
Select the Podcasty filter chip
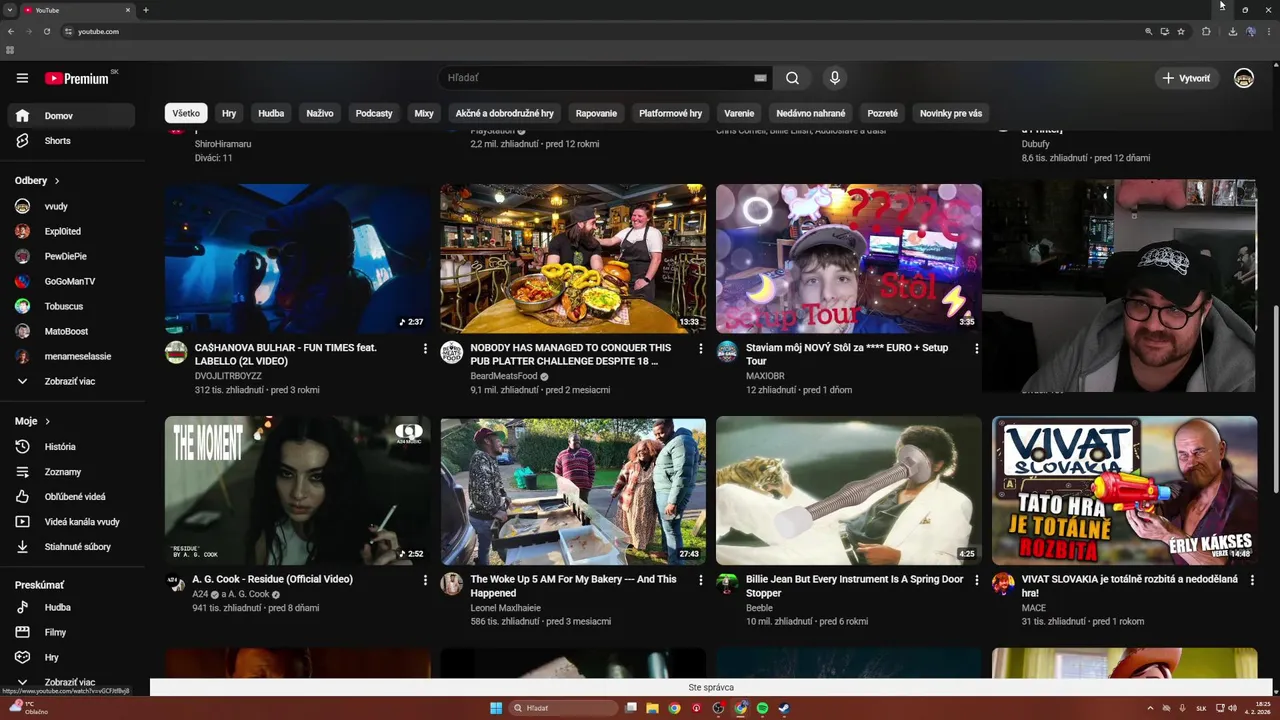coord(374,114)
